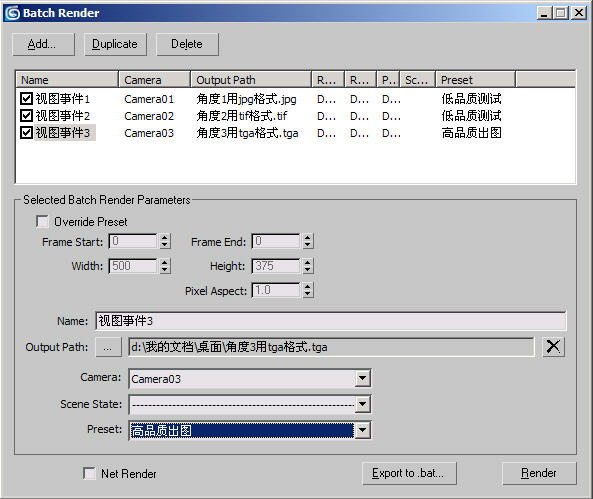Click the Add... button
Viewport: 593px width, 499px height.
pos(43,44)
